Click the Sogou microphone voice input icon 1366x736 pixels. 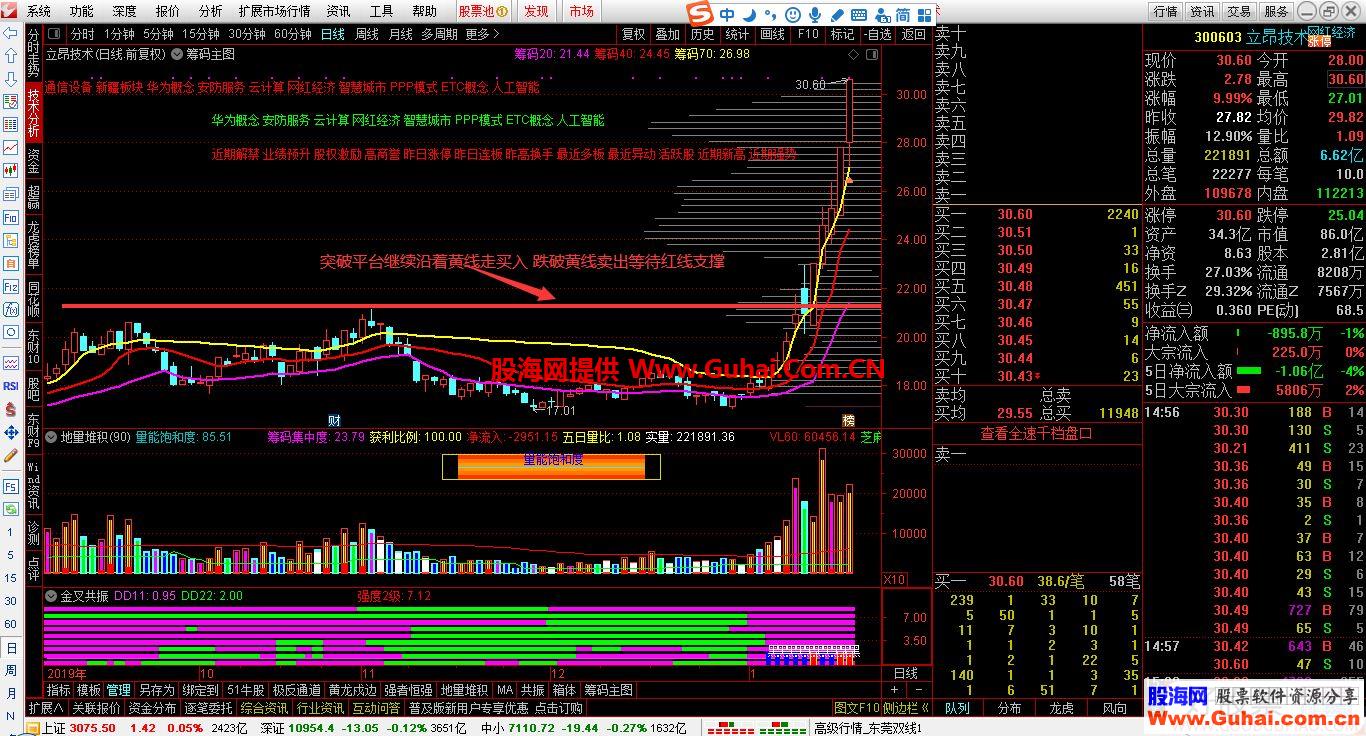click(815, 14)
